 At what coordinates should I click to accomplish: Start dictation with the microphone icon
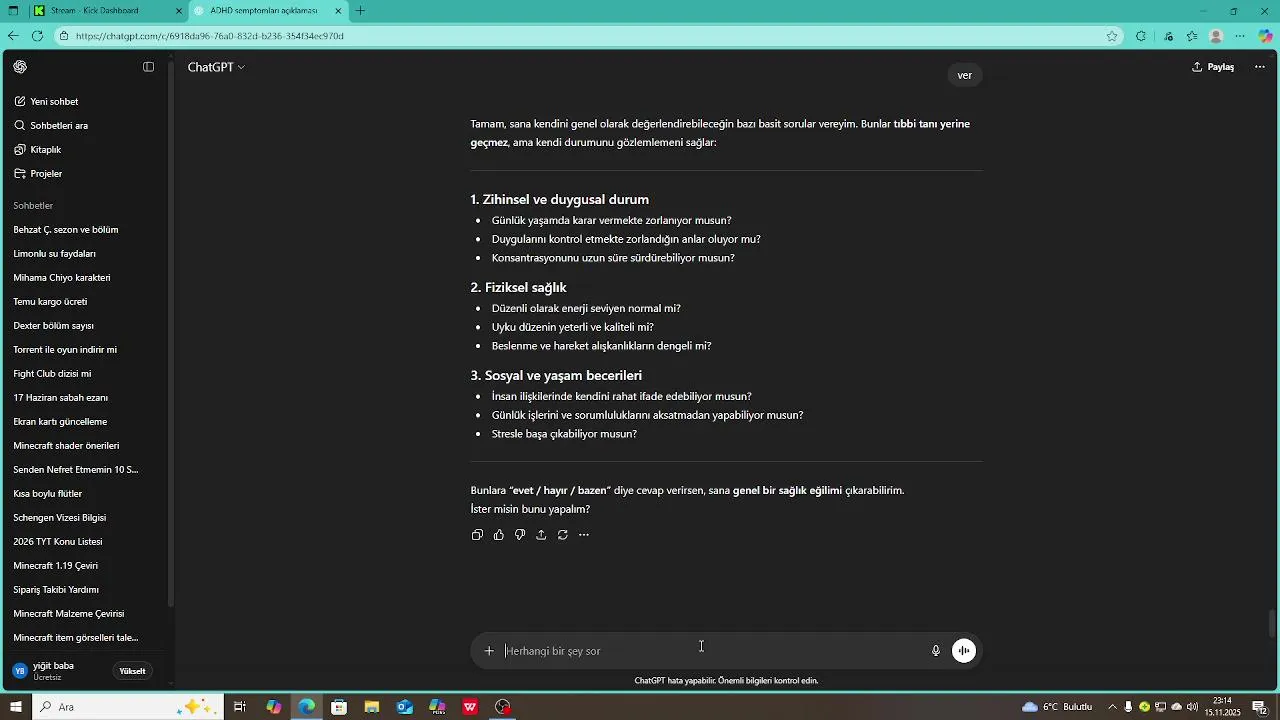[936, 651]
